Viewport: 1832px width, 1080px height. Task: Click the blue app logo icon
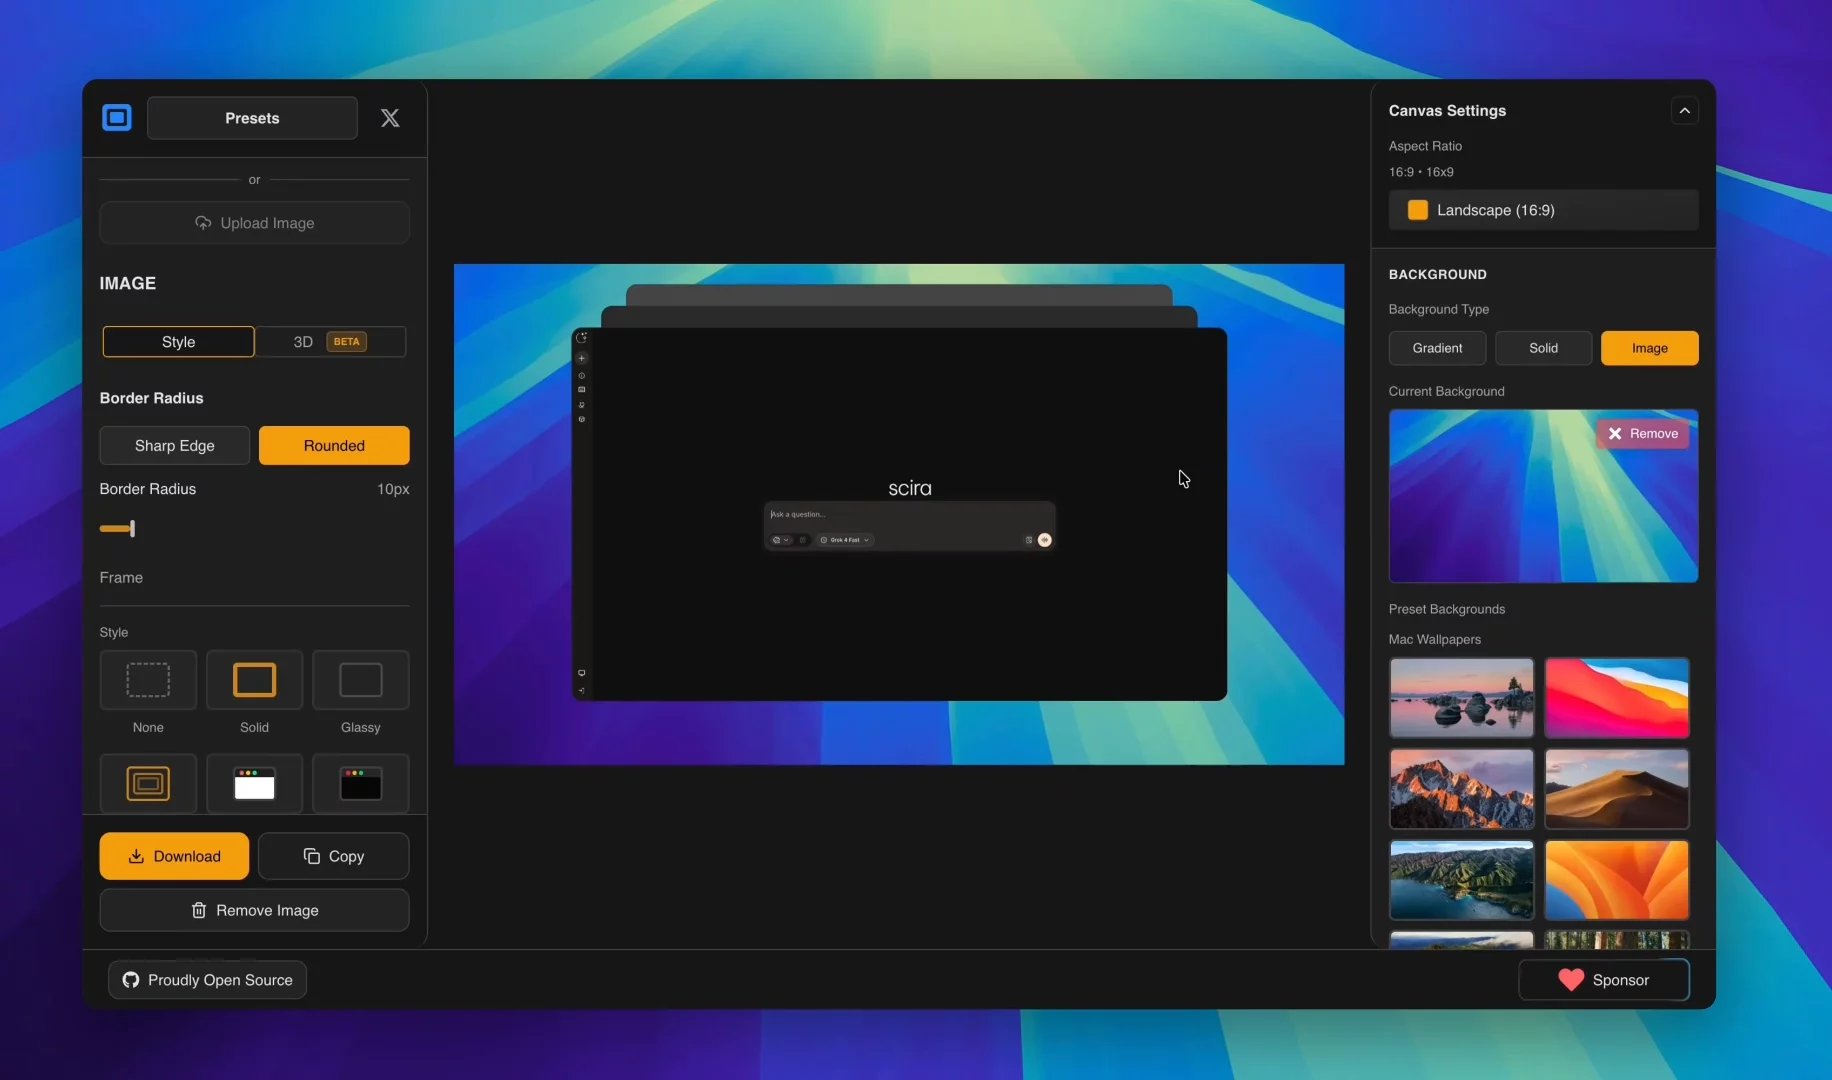tap(117, 118)
